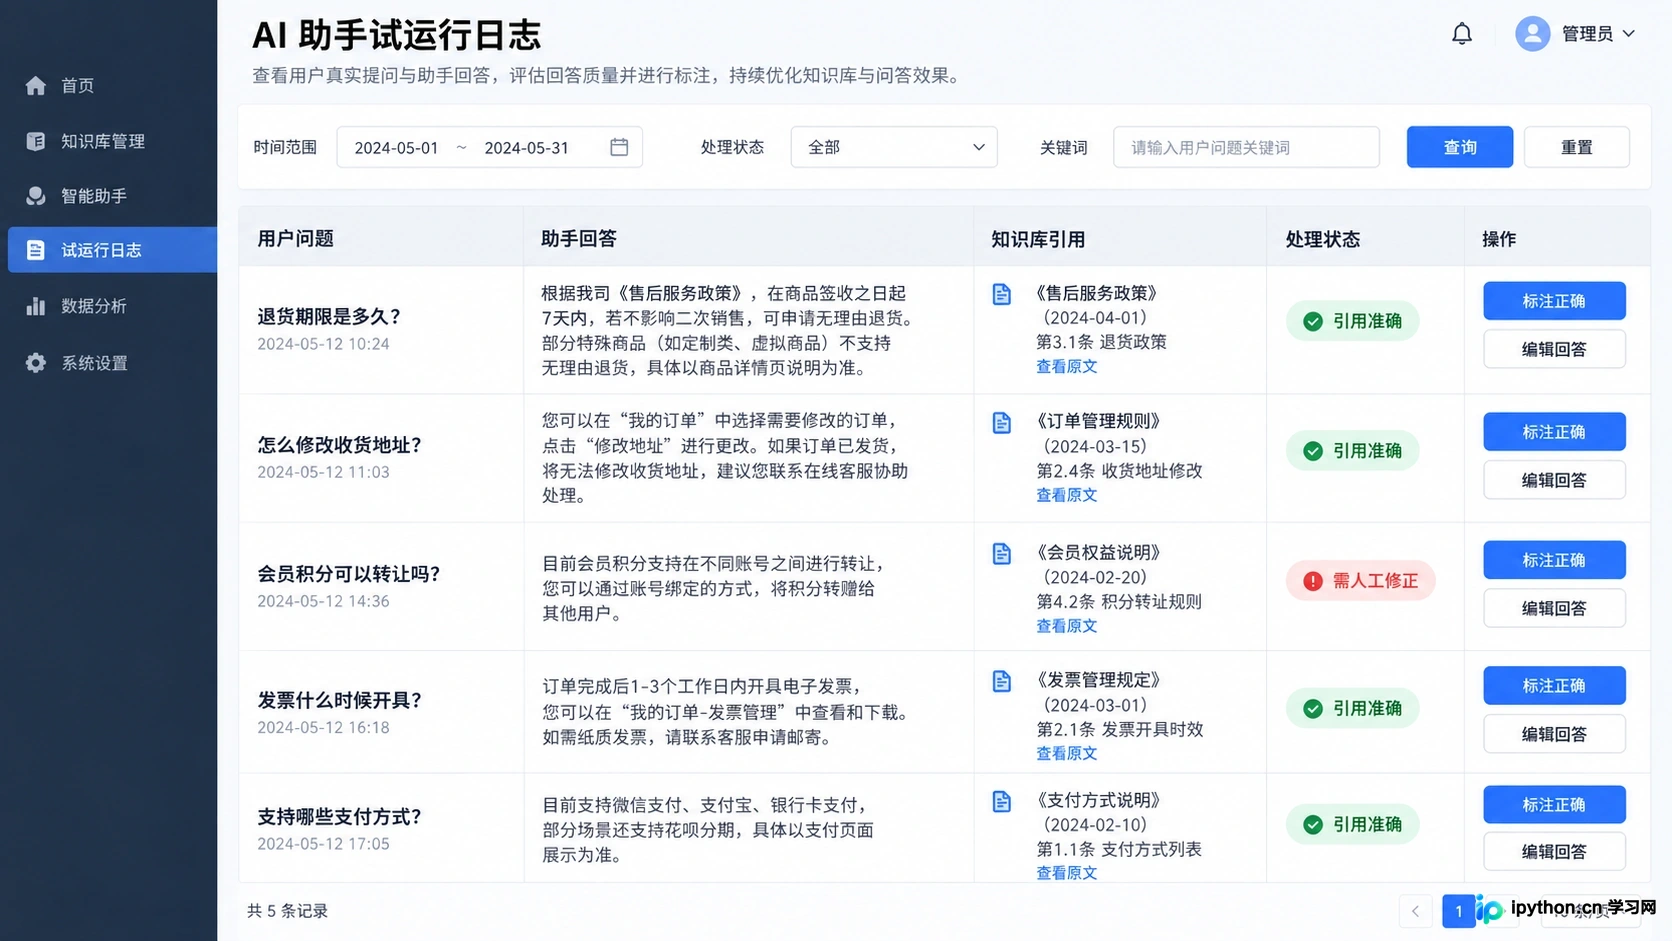
Task: Click the document icon beside《发票管理规定》
Action: coord(1001,681)
